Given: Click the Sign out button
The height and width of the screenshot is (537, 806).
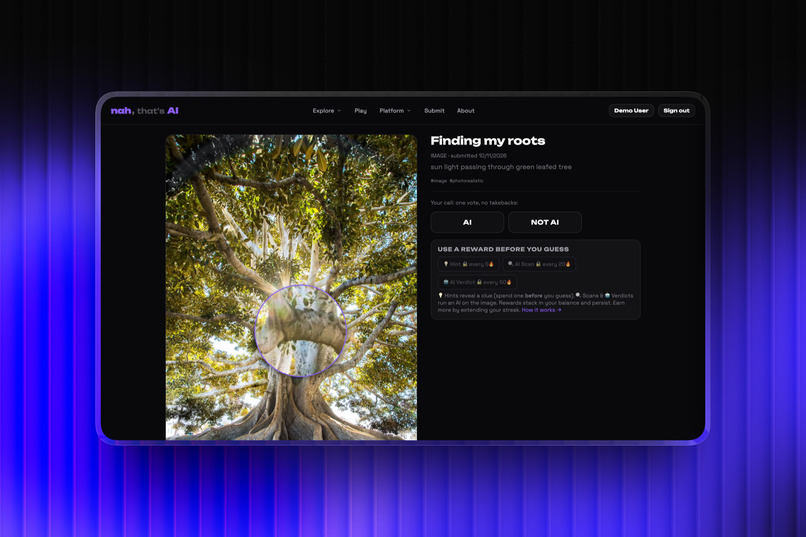Looking at the screenshot, I should pyautogui.click(x=676, y=110).
